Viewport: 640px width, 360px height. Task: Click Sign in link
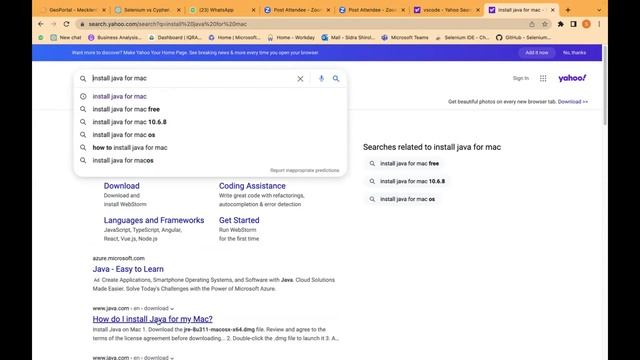click(520, 78)
